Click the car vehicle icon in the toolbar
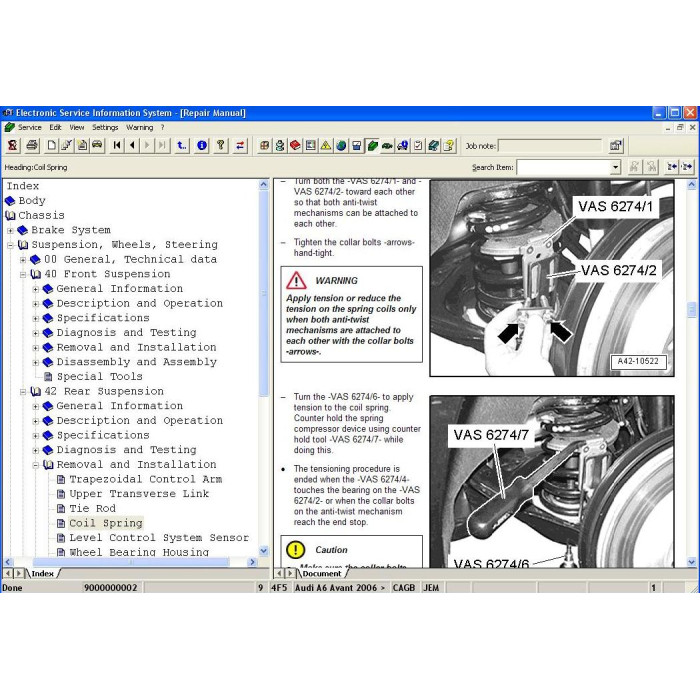Viewport: 700px width, 700px height. point(97,146)
